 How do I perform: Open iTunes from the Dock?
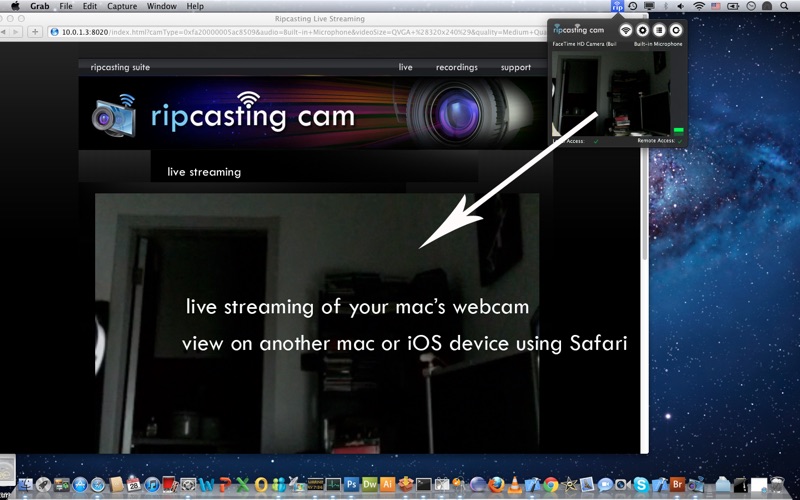[x=152, y=484]
